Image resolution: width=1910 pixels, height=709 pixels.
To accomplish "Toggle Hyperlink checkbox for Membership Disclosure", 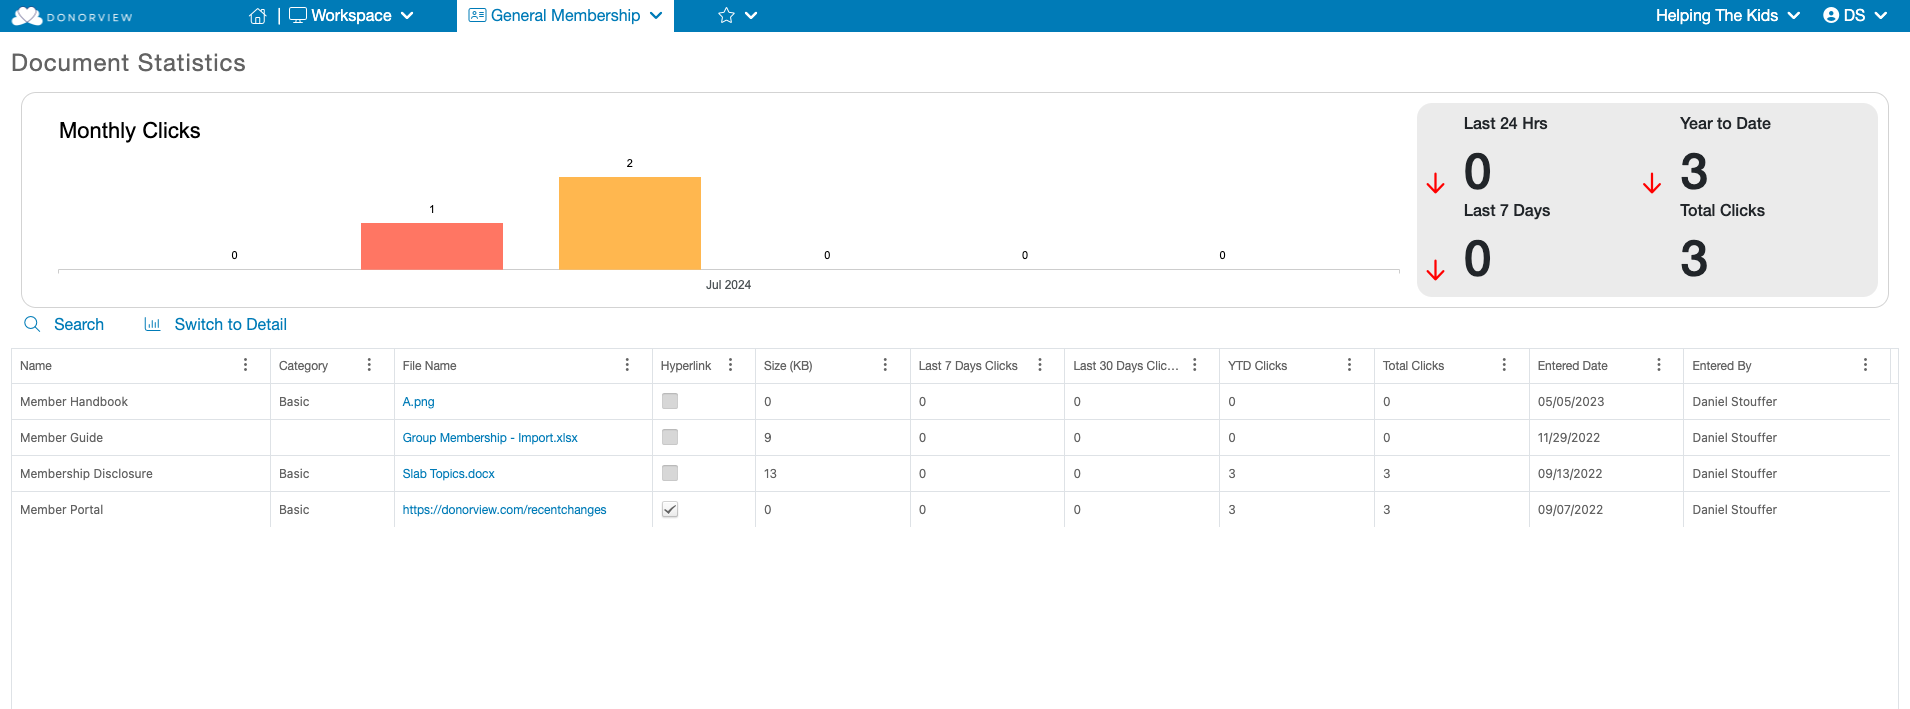I will (x=670, y=473).
